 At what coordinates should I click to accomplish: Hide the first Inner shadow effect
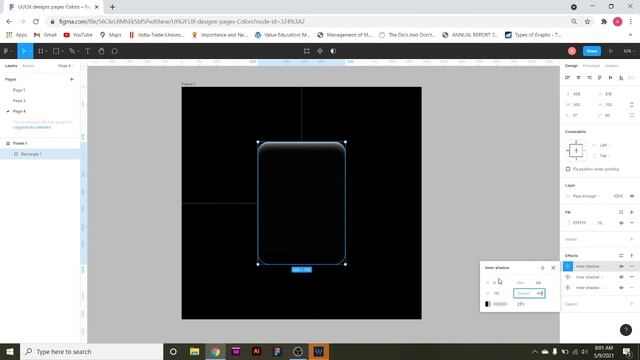click(621, 266)
